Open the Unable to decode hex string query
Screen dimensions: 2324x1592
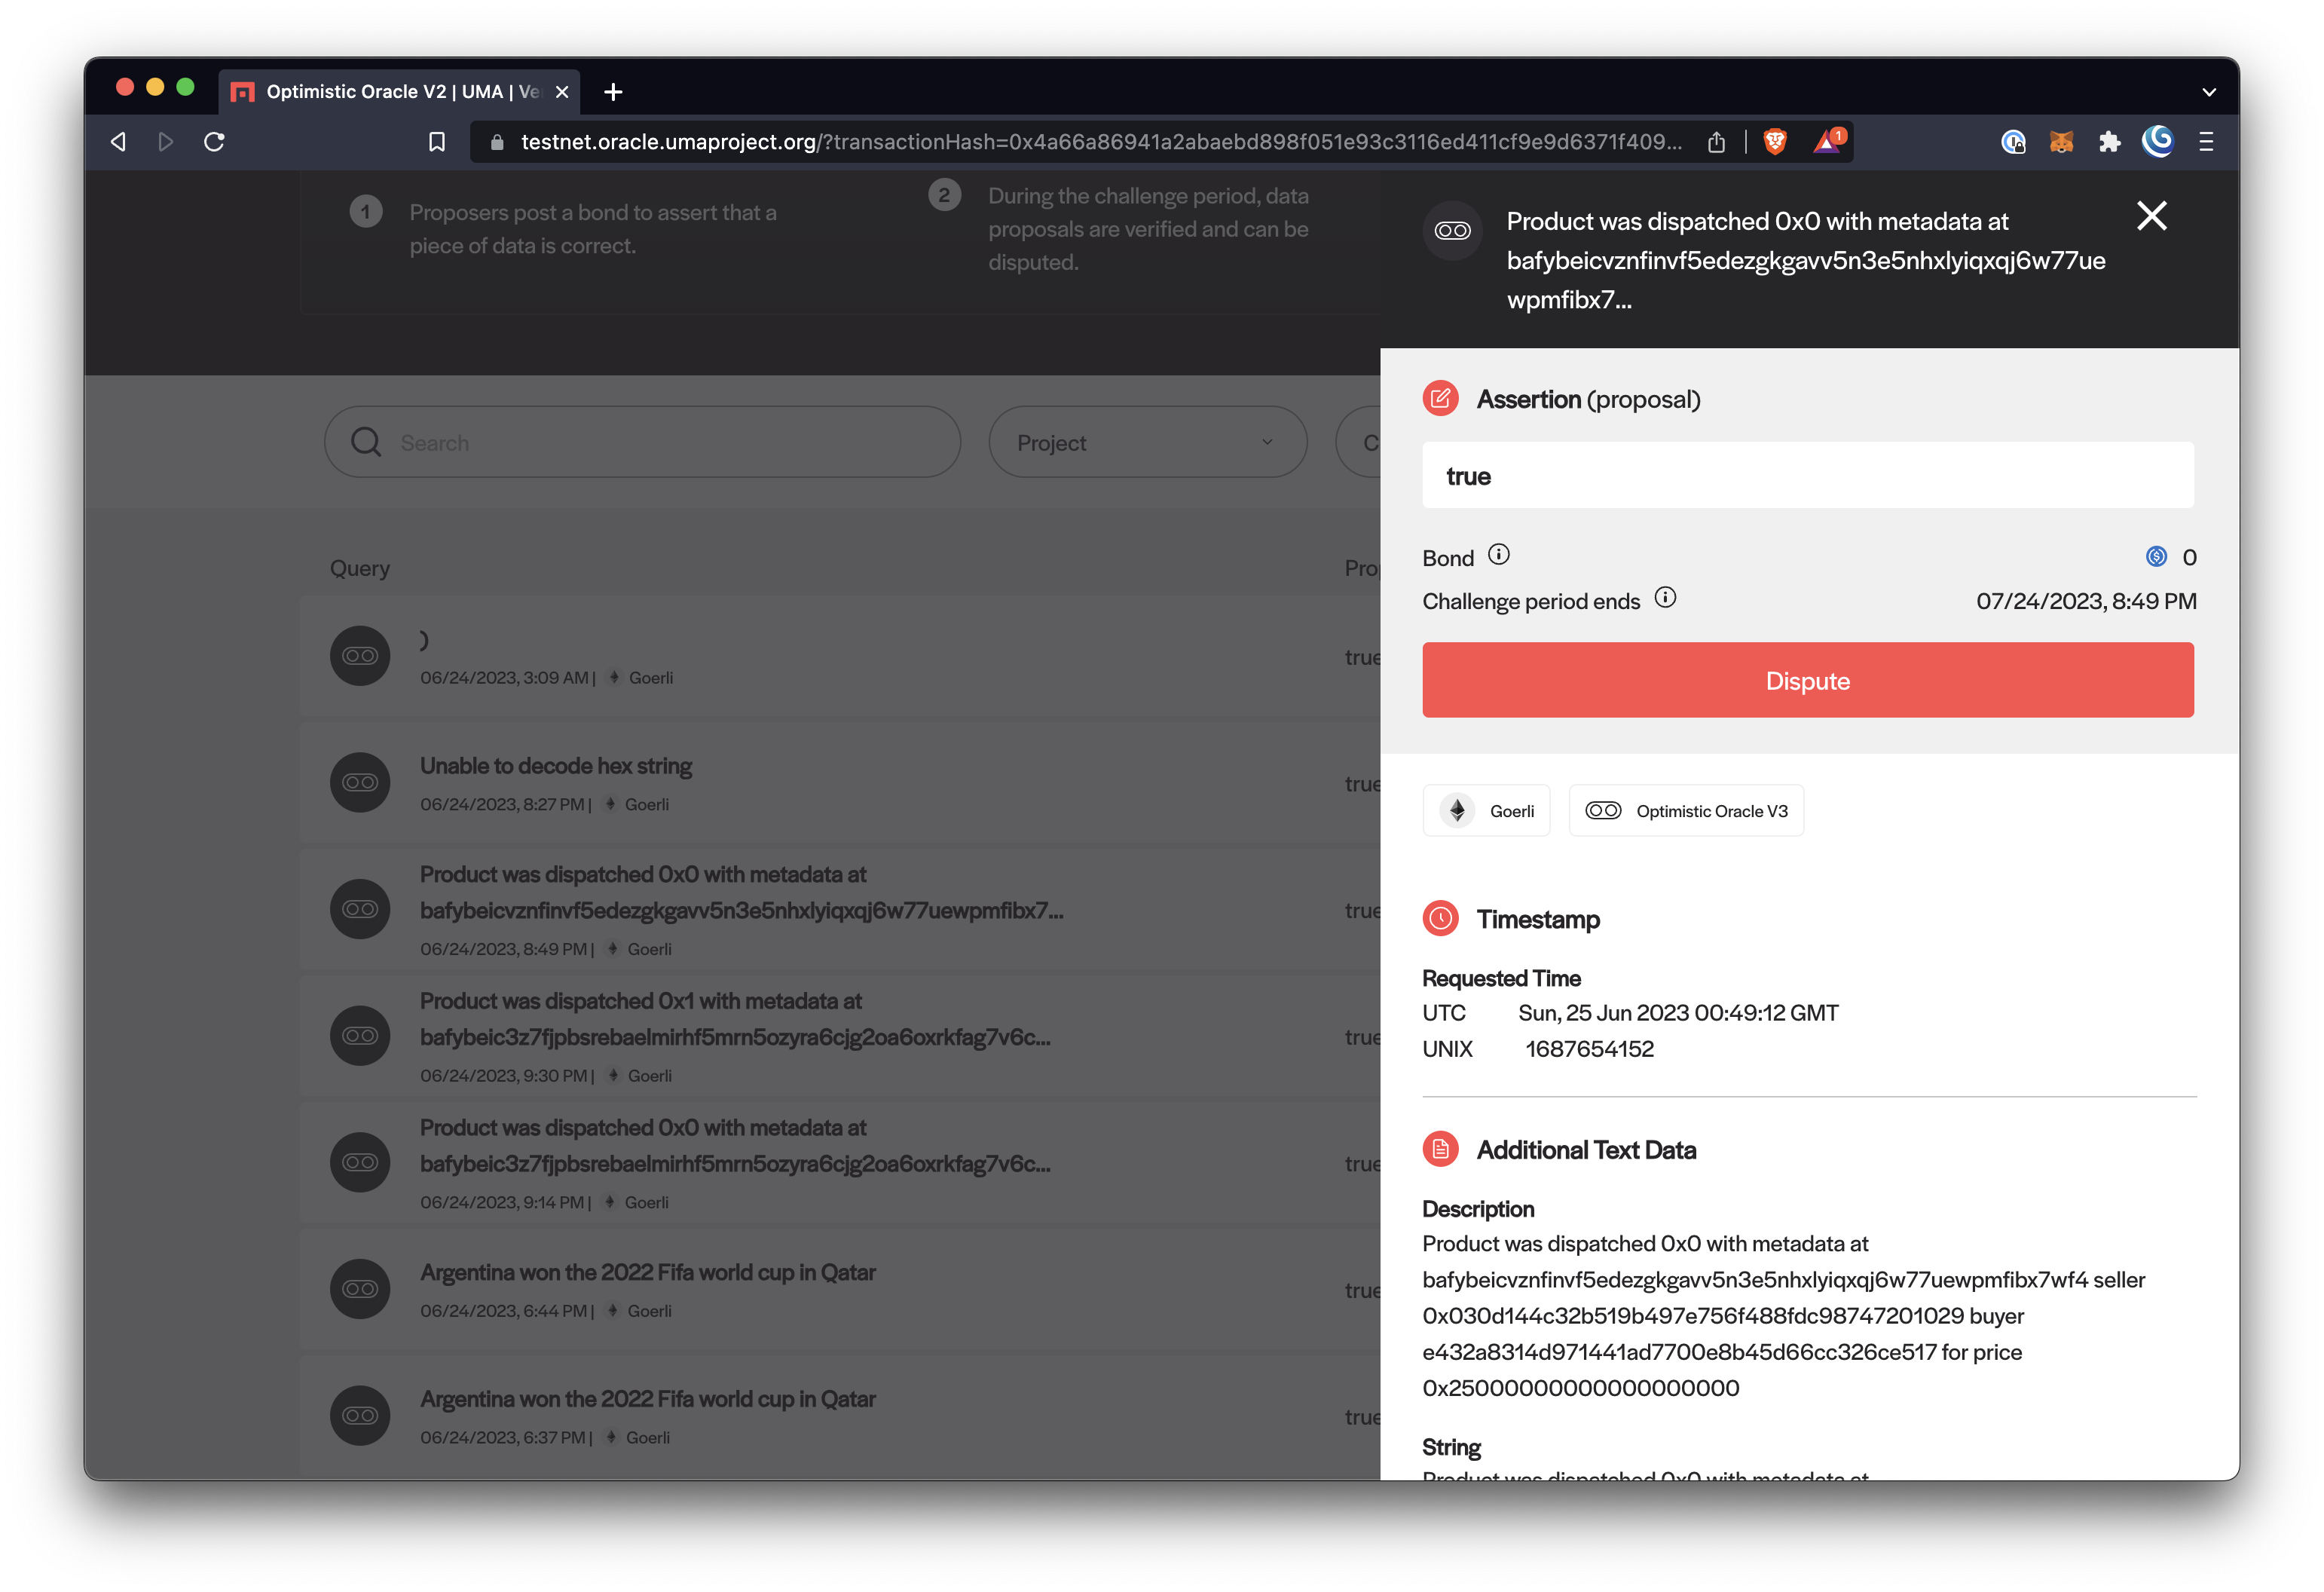(x=840, y=783)
